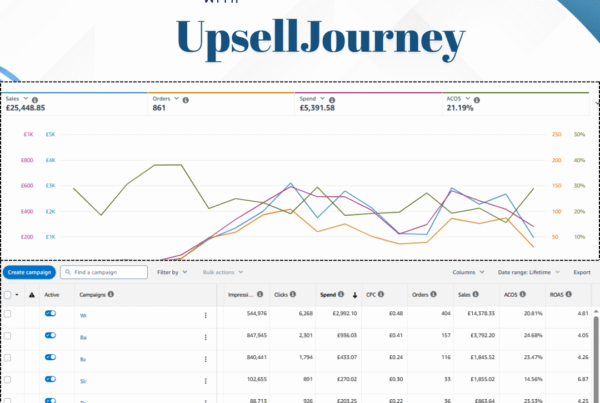The width and height of the screenshot is (600, 403).
Task: Click the info icon next to Clicks column
Action: click(x=293, y=294)
